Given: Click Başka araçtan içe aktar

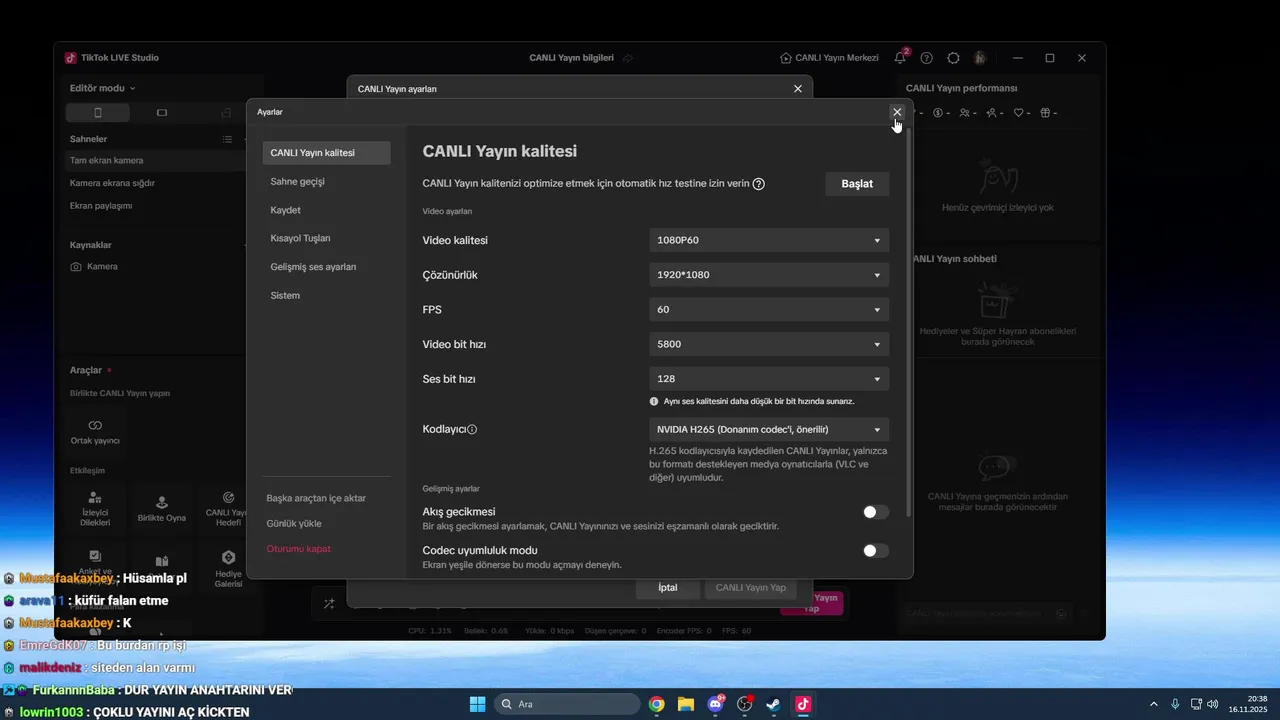Looking at the screenshot, I should (316, 498).
